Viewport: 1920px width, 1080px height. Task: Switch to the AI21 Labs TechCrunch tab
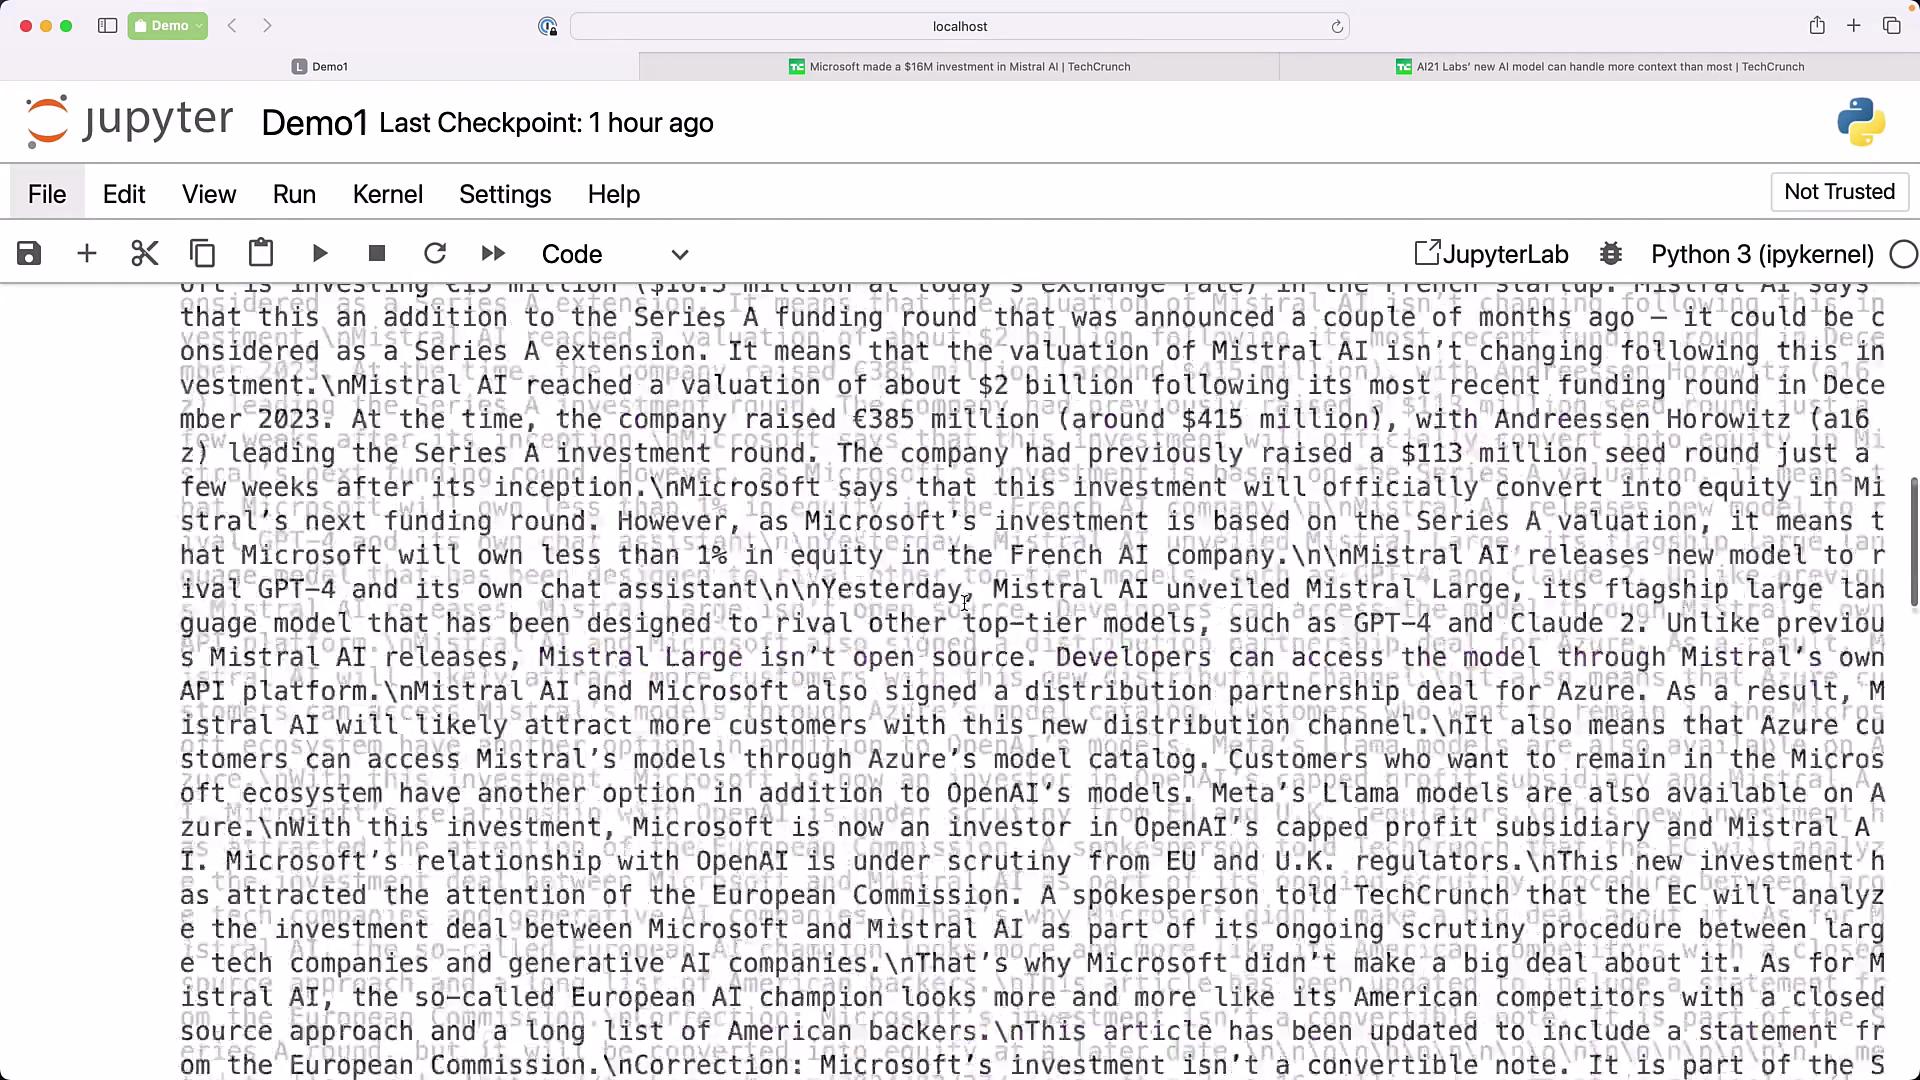[x=1600, y=67]
